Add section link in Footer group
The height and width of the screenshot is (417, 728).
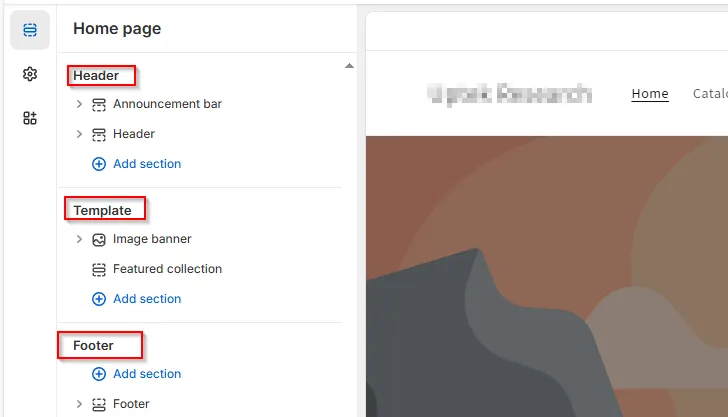click(x=147, y=374)
